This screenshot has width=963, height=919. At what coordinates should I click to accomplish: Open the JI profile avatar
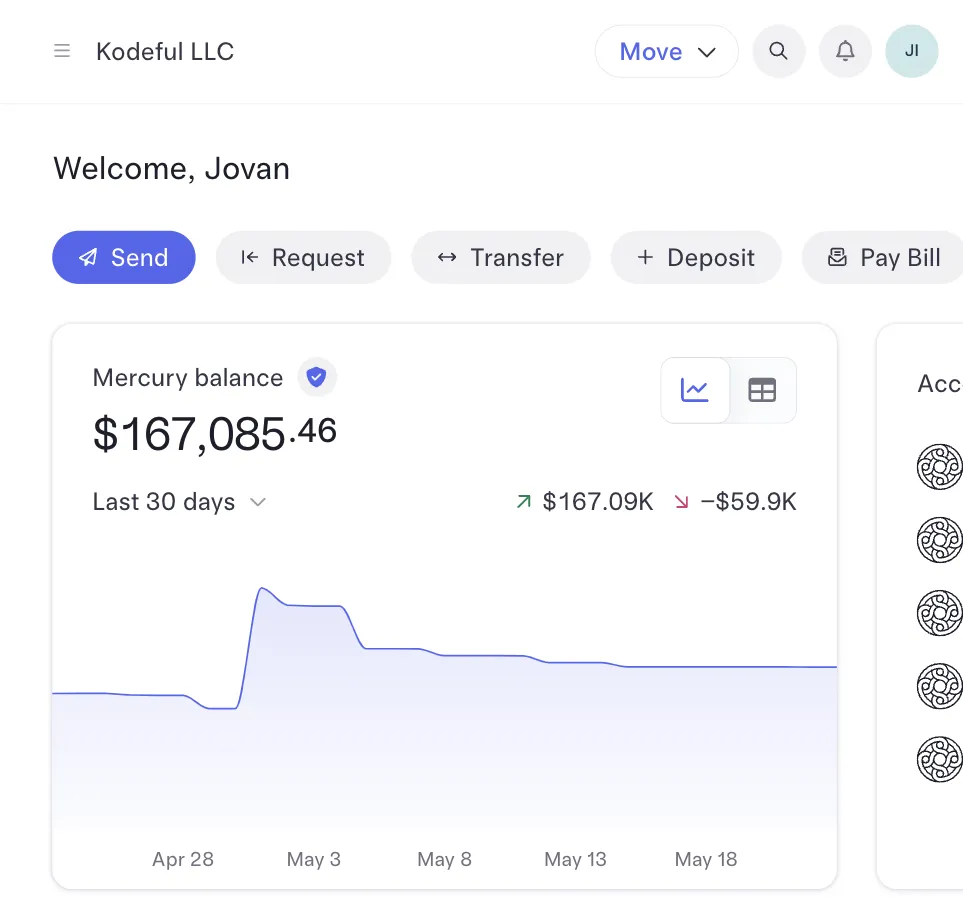click(x=911, y=51)
